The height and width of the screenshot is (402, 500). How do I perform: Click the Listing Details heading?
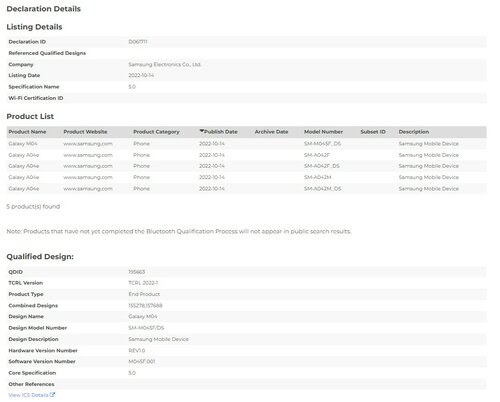coord(34,27)
